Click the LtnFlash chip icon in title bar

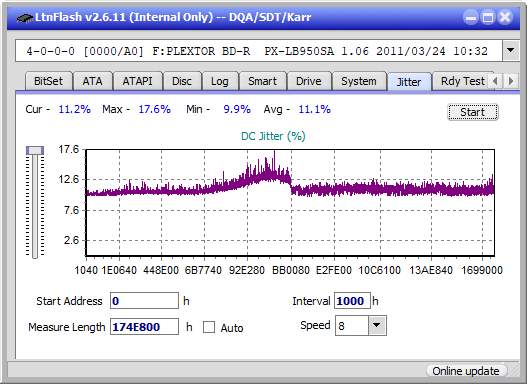[25, 18]
